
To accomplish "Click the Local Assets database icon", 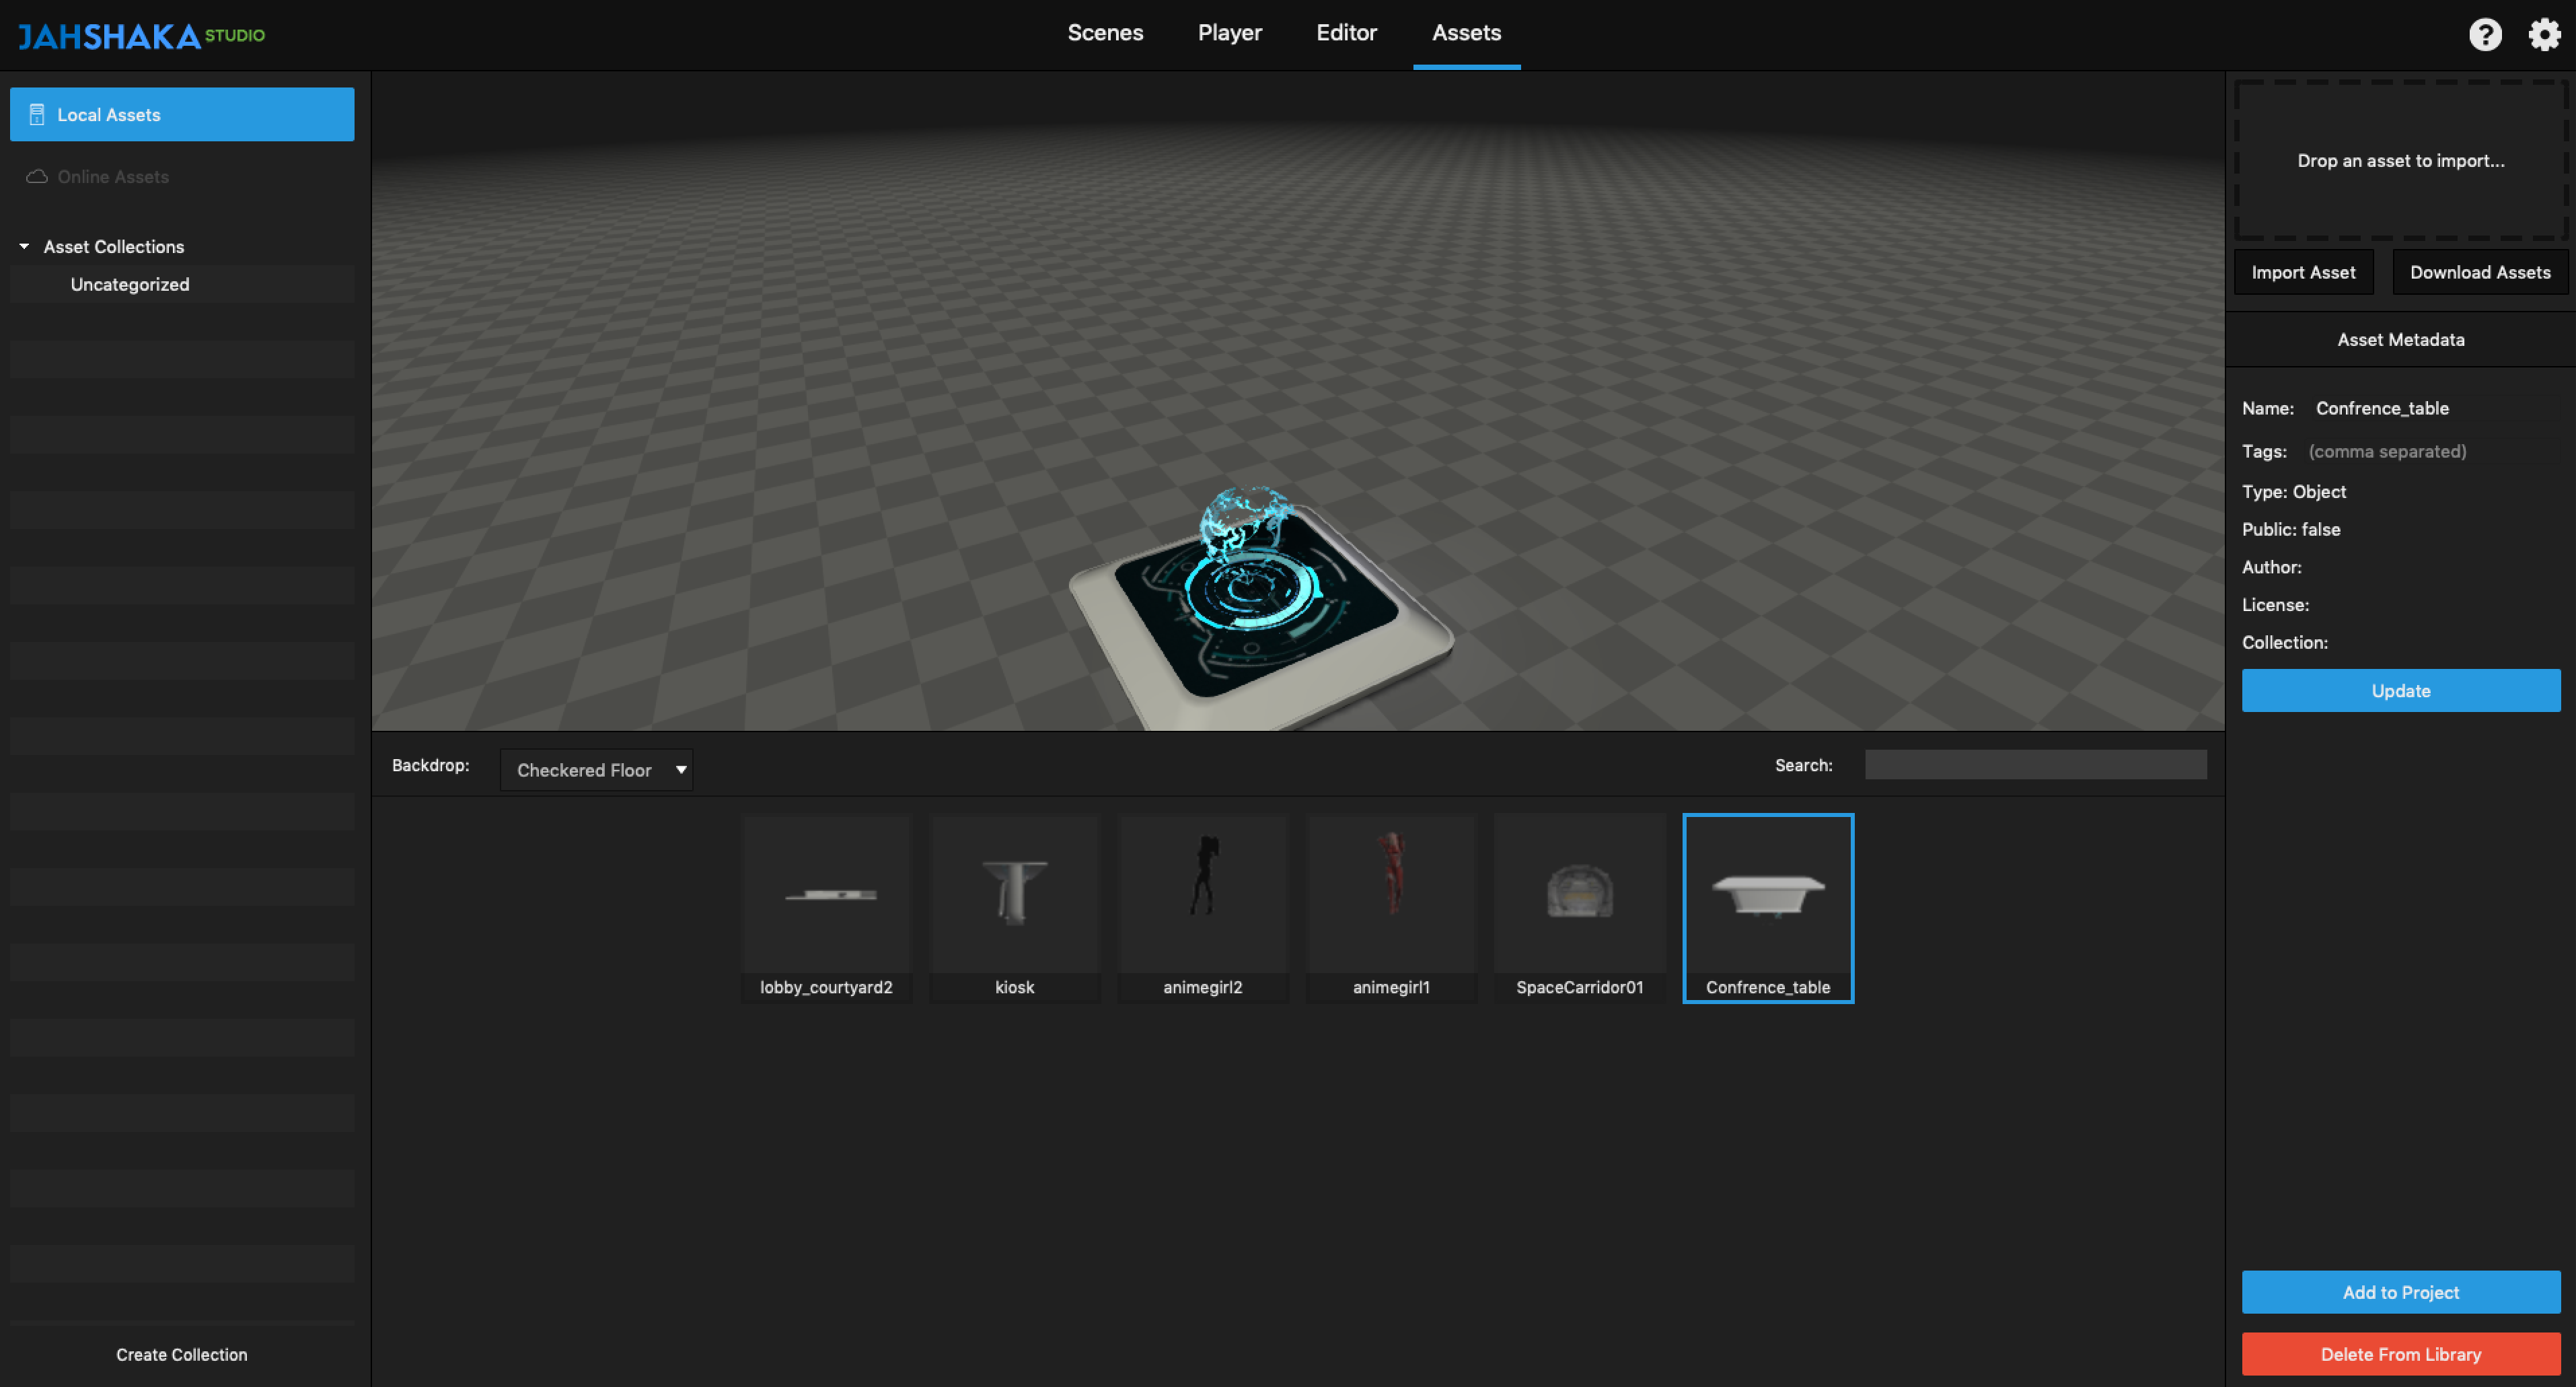I will coord(37,115).
